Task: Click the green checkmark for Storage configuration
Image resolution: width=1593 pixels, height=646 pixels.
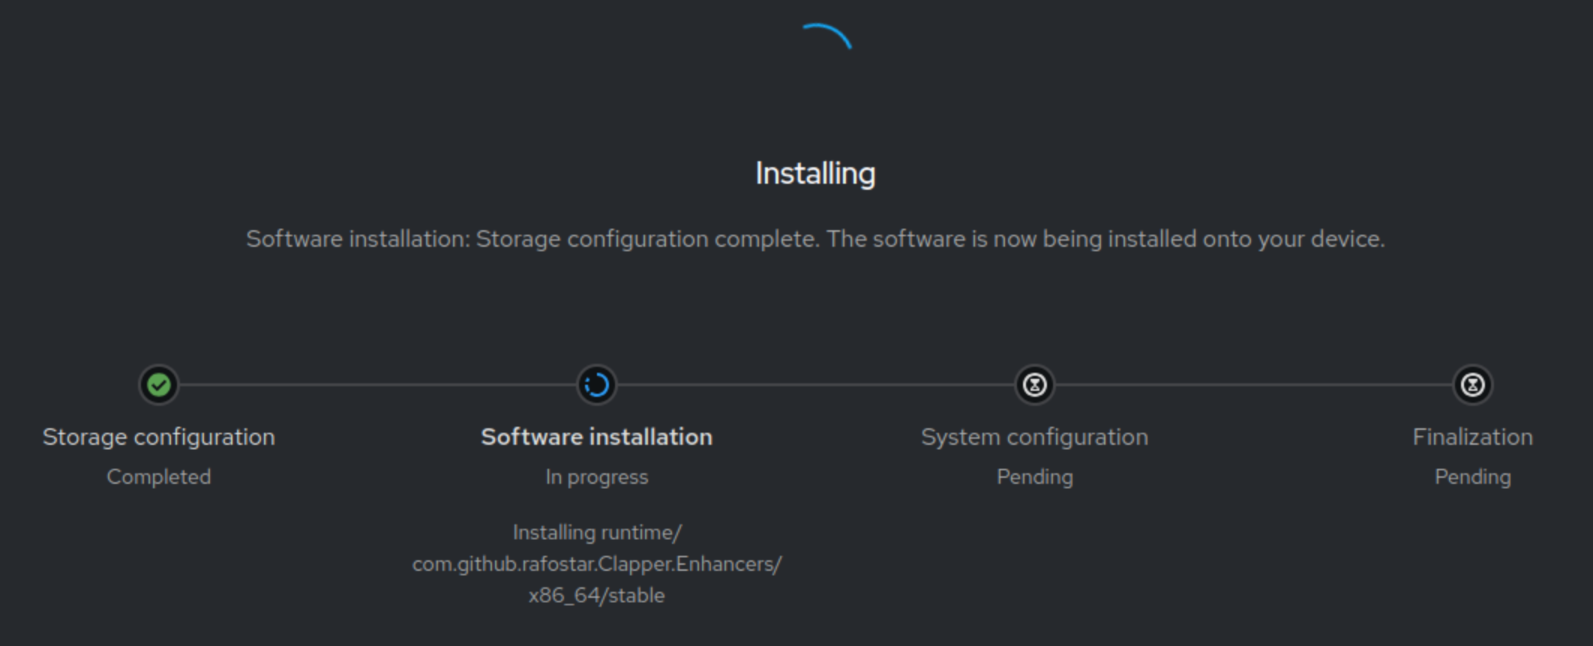Action: pos(158,385)
